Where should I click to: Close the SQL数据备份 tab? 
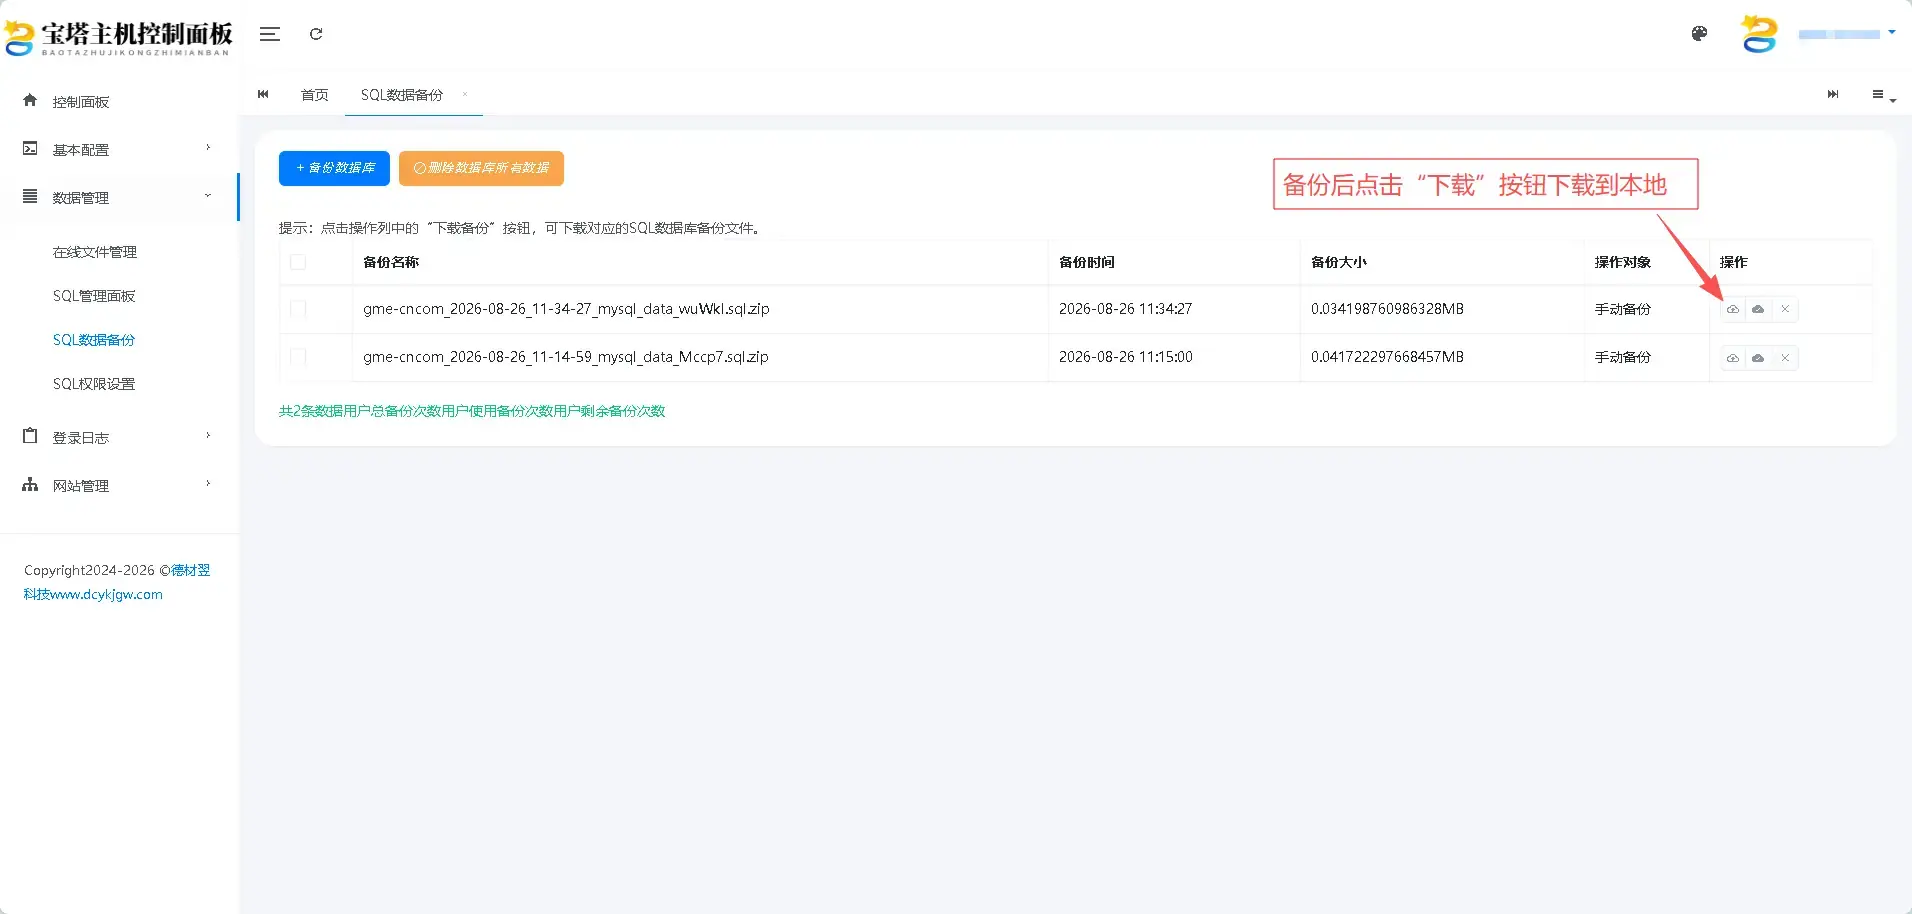click(465, 94)
